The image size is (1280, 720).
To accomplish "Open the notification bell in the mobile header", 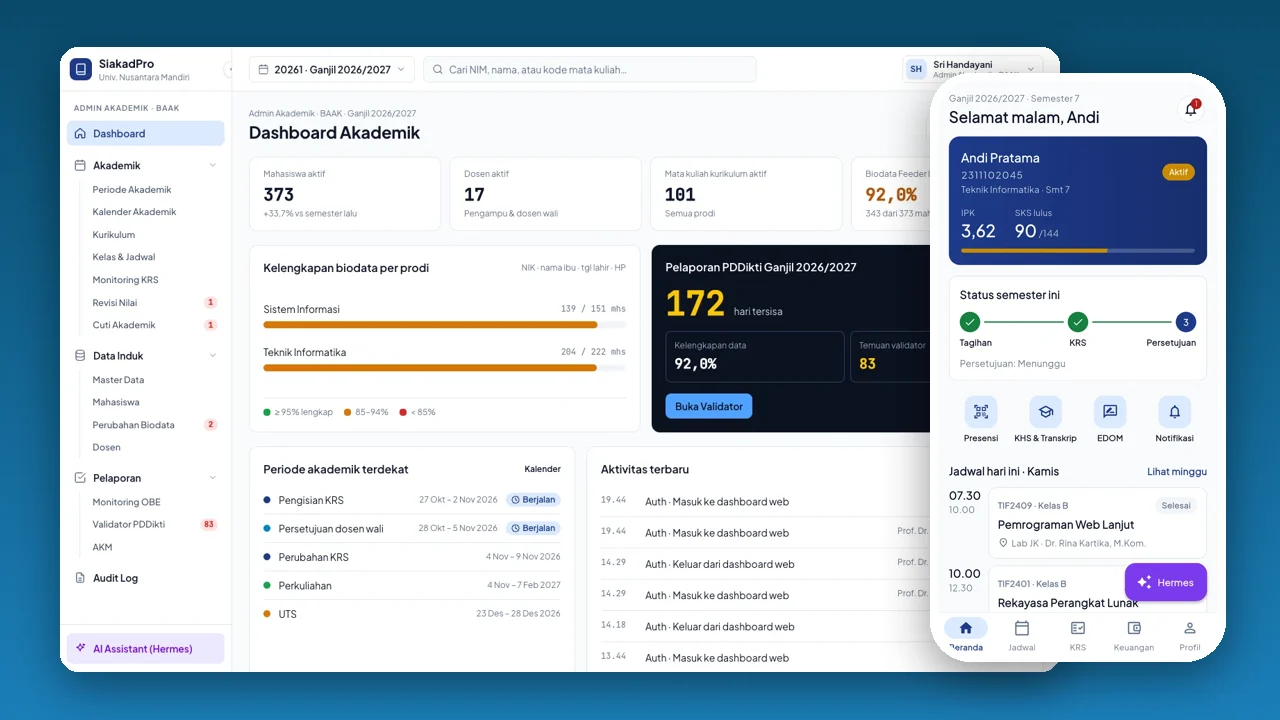I will 1191,109.
